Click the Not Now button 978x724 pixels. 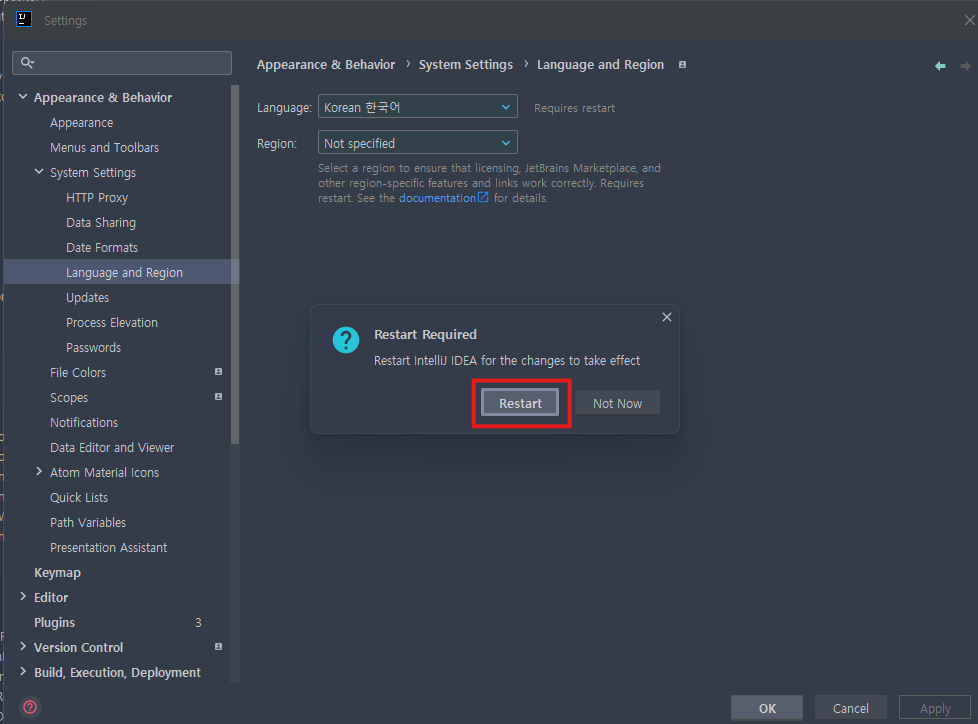(617, 403)
